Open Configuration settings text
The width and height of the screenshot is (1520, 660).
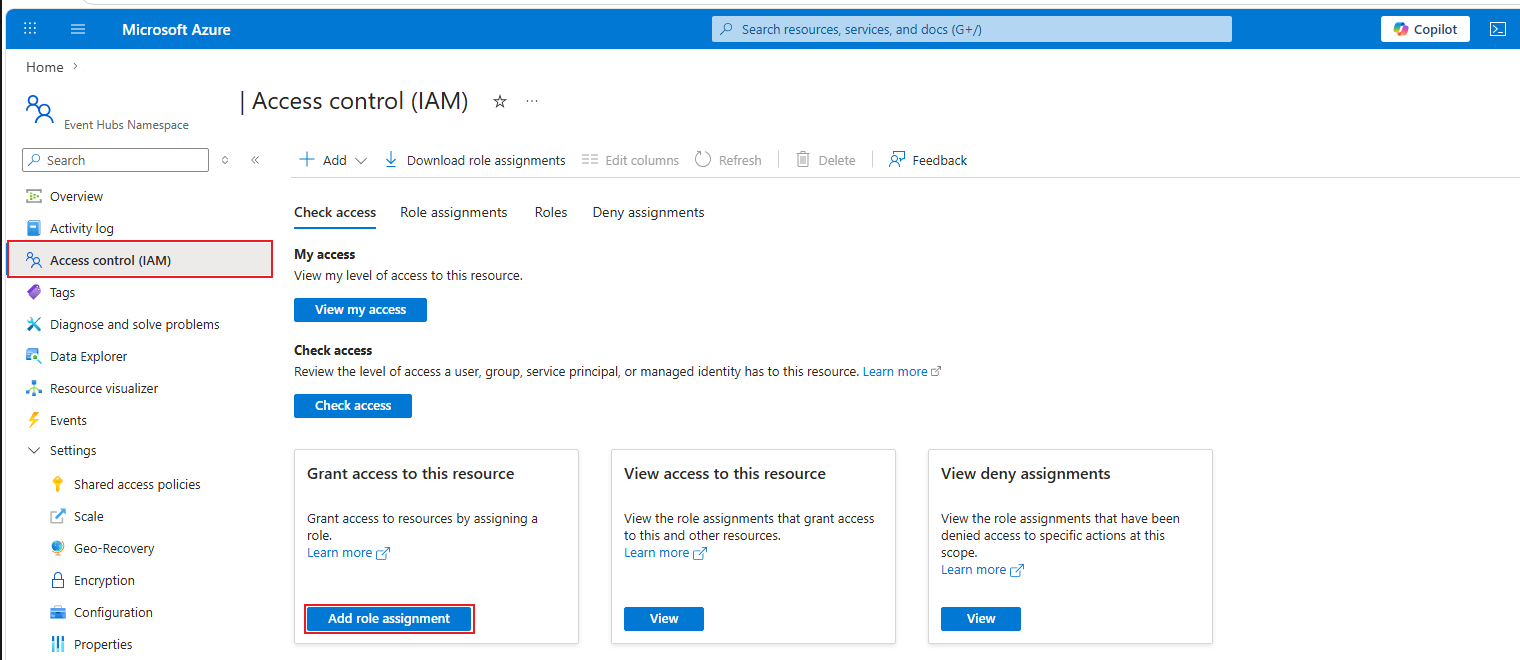coord(113,612)
